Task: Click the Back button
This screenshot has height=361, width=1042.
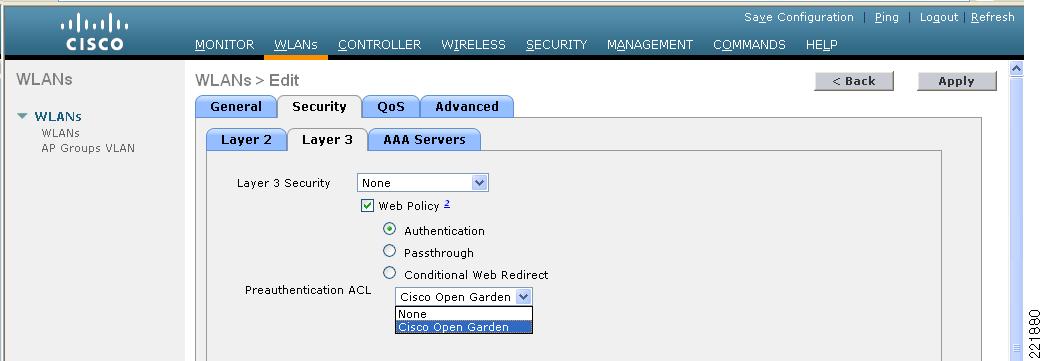Action: [854, 81]
